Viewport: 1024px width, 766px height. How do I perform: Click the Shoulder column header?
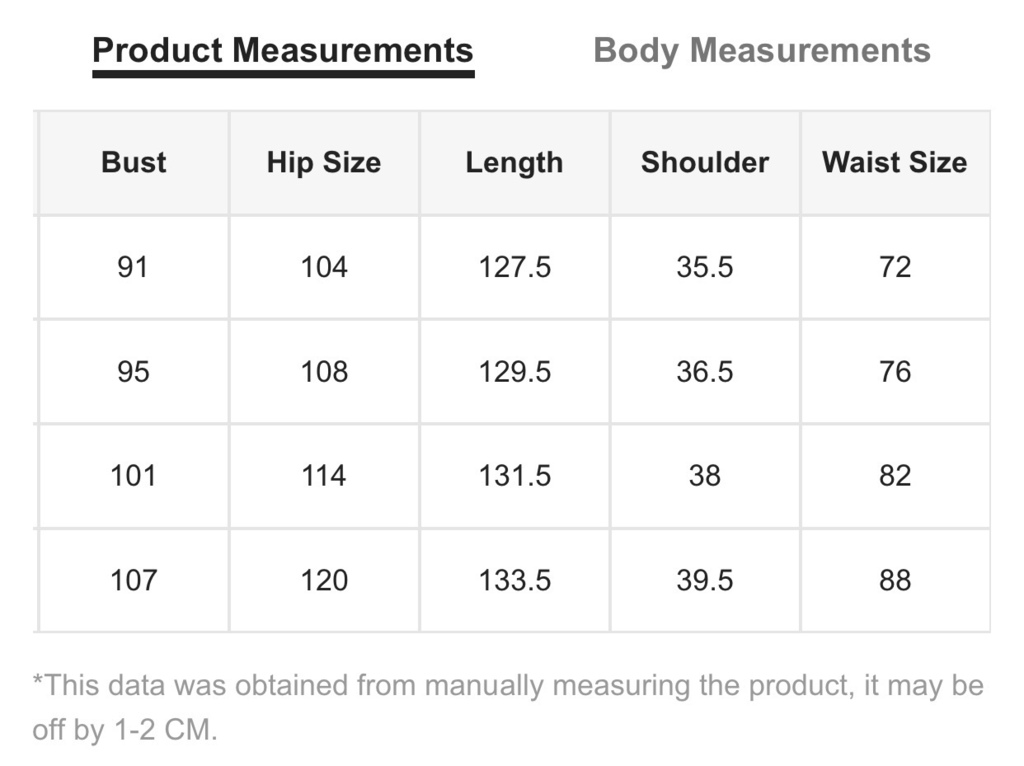(x=705, y=163)
